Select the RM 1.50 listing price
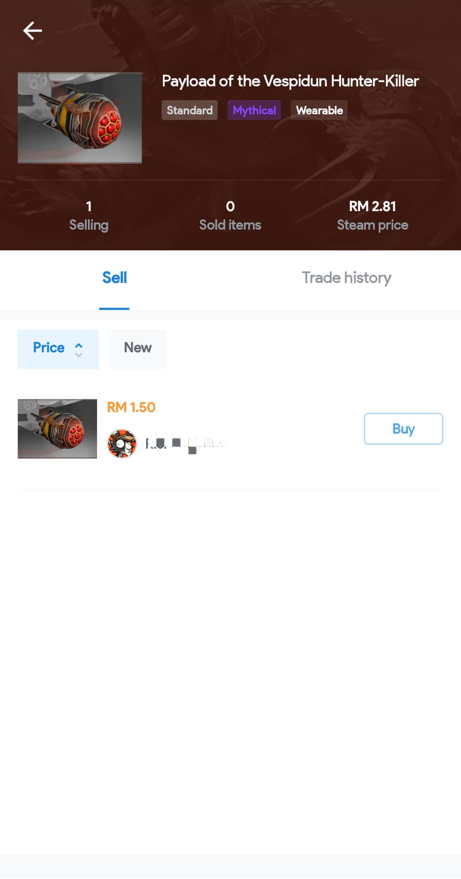461x879 pixels. (x=131, y=408)
